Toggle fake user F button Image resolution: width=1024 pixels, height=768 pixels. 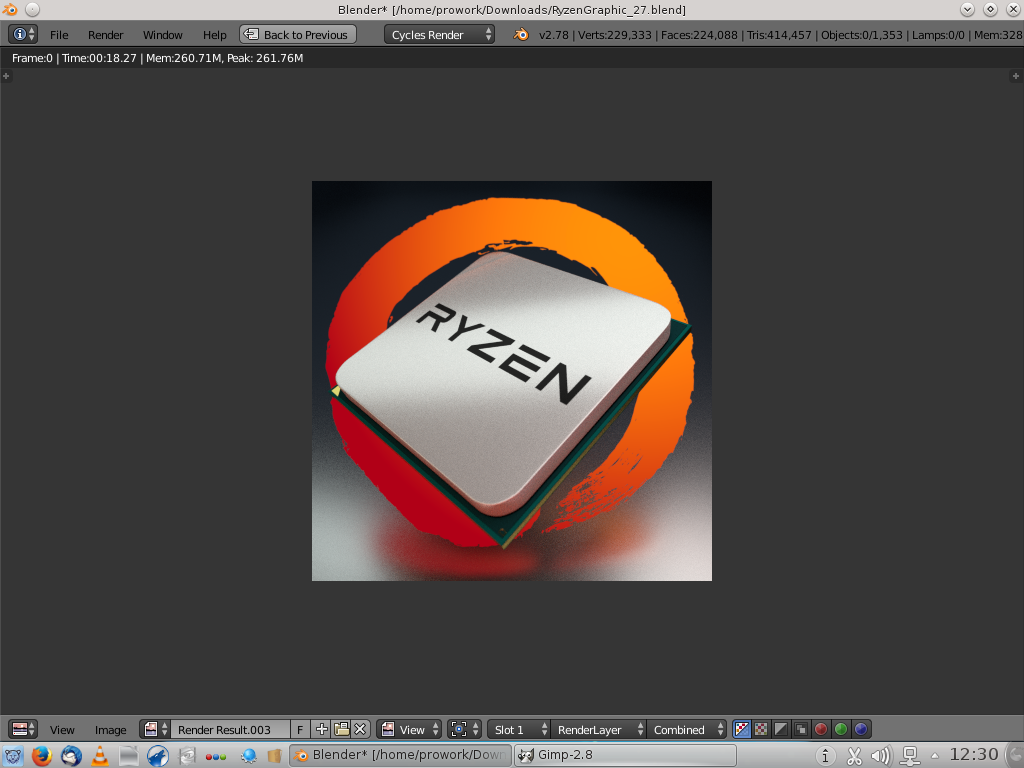click(300, 729)
